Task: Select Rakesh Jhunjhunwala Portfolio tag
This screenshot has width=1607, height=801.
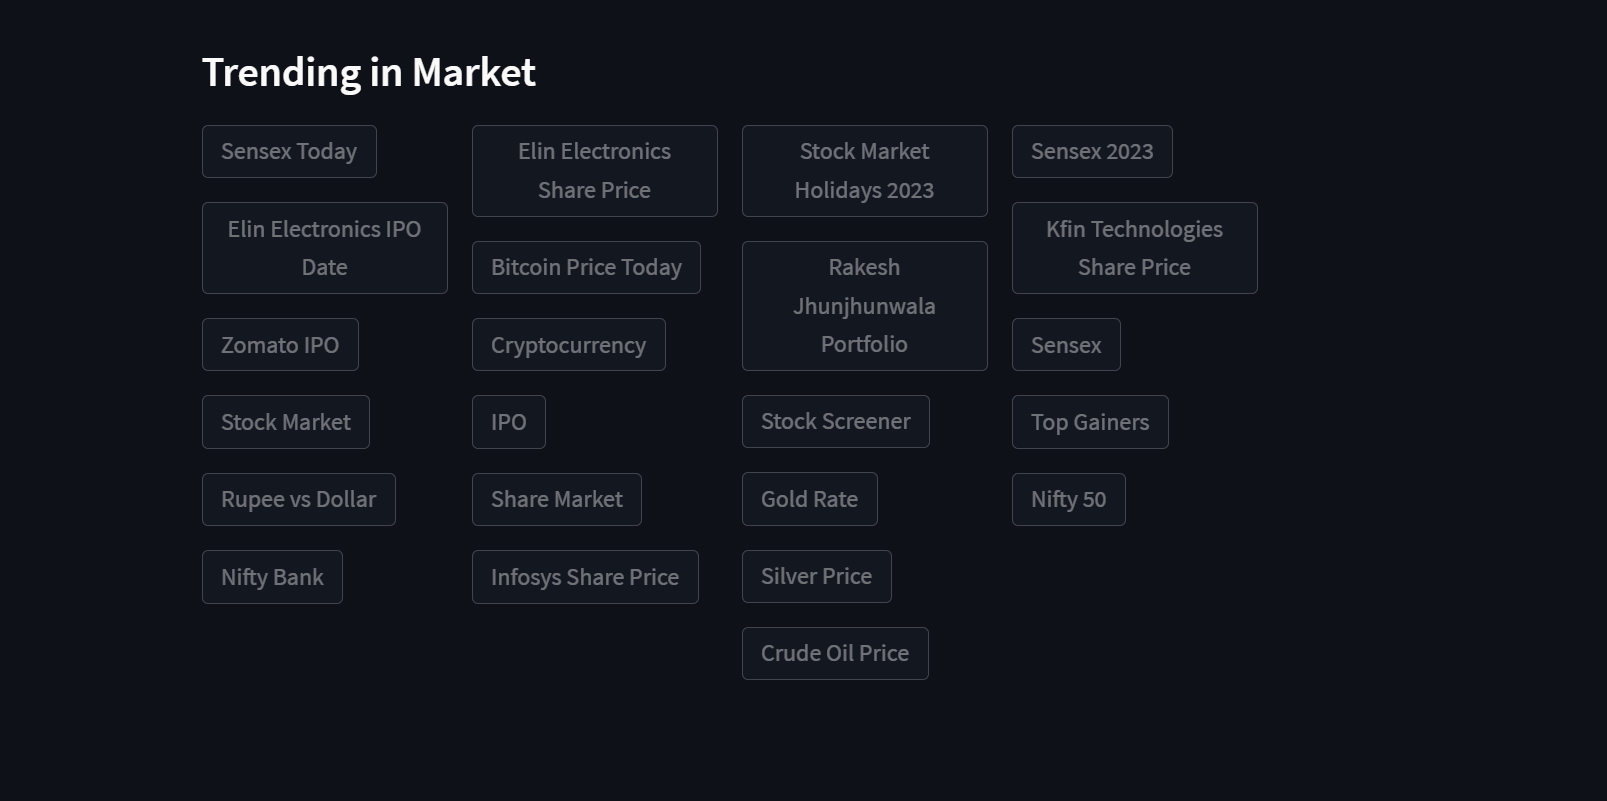Action: tap(864, 306)
